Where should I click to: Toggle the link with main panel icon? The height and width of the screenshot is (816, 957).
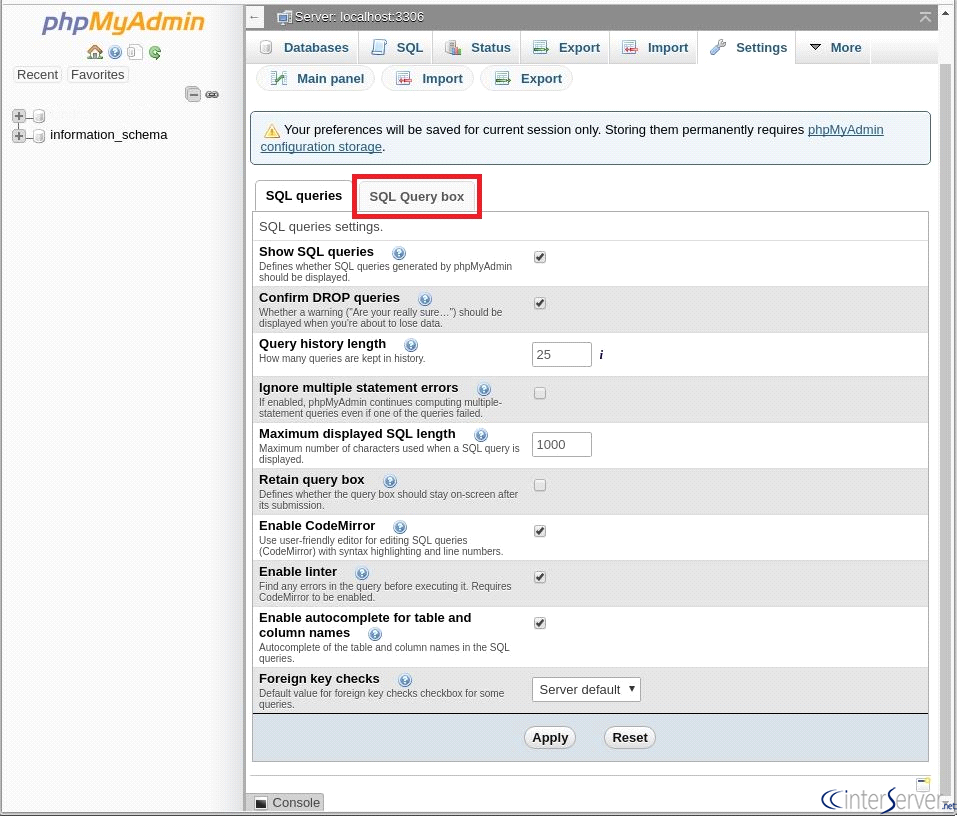(212, 95)
